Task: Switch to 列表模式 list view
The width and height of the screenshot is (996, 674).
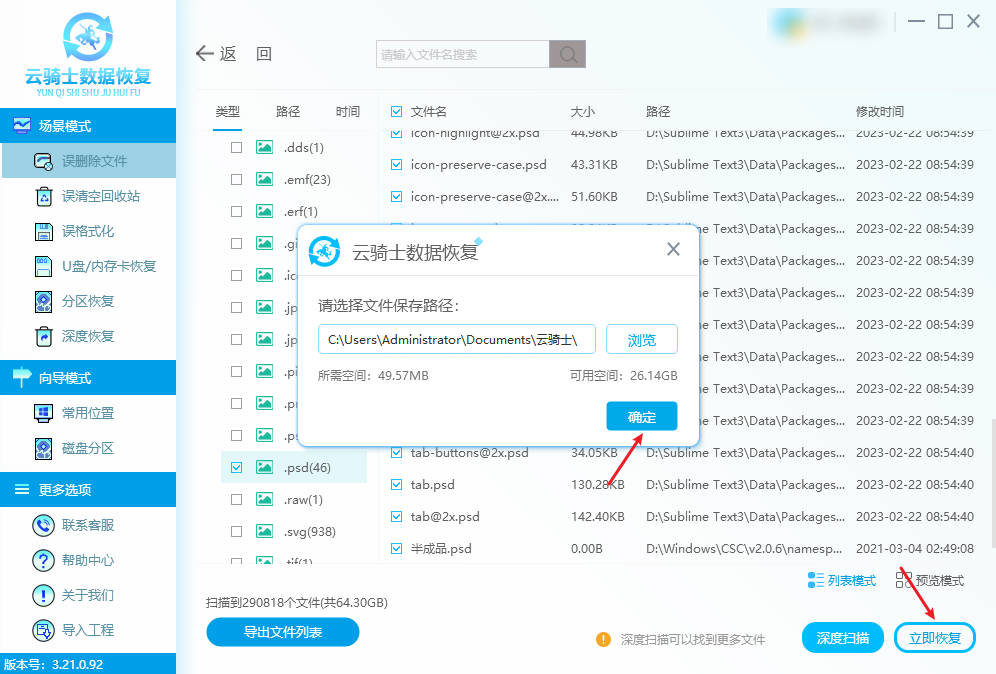Action: 842,580
